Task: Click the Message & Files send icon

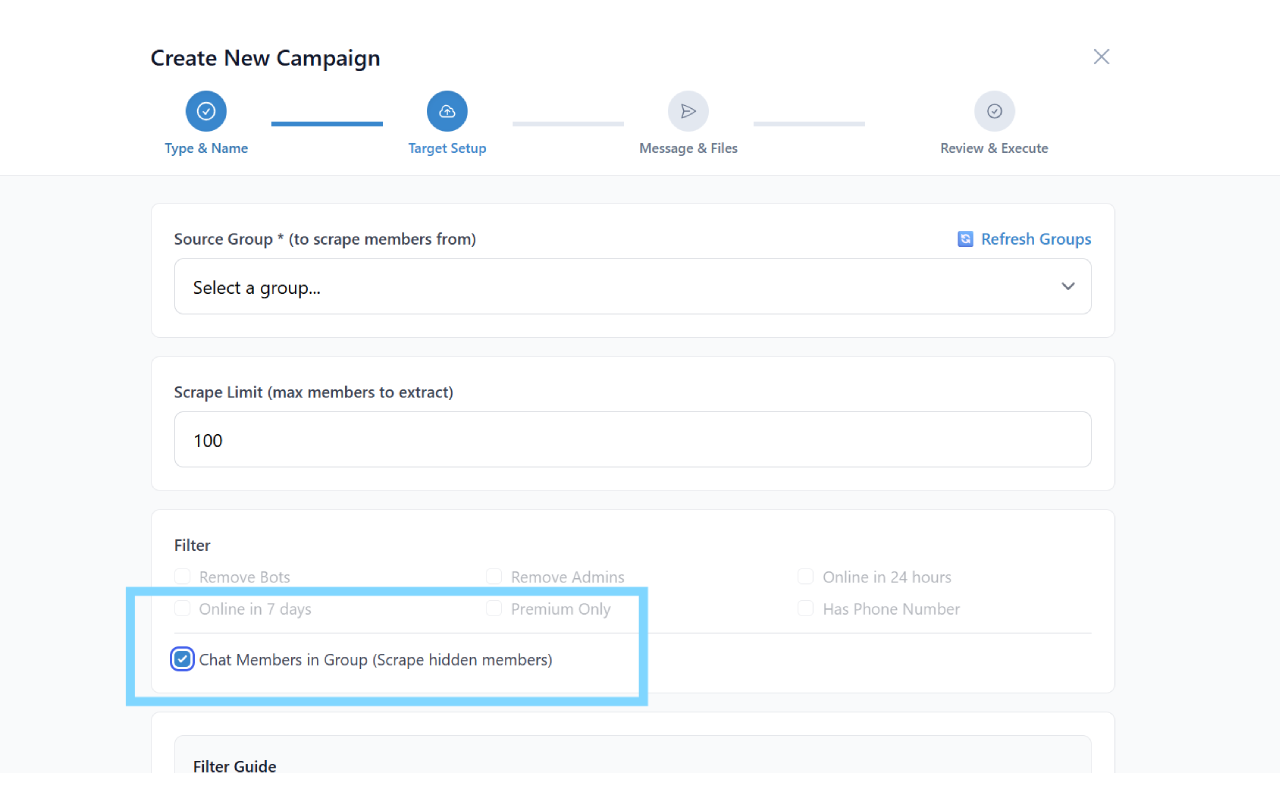Action: (688, 111)
